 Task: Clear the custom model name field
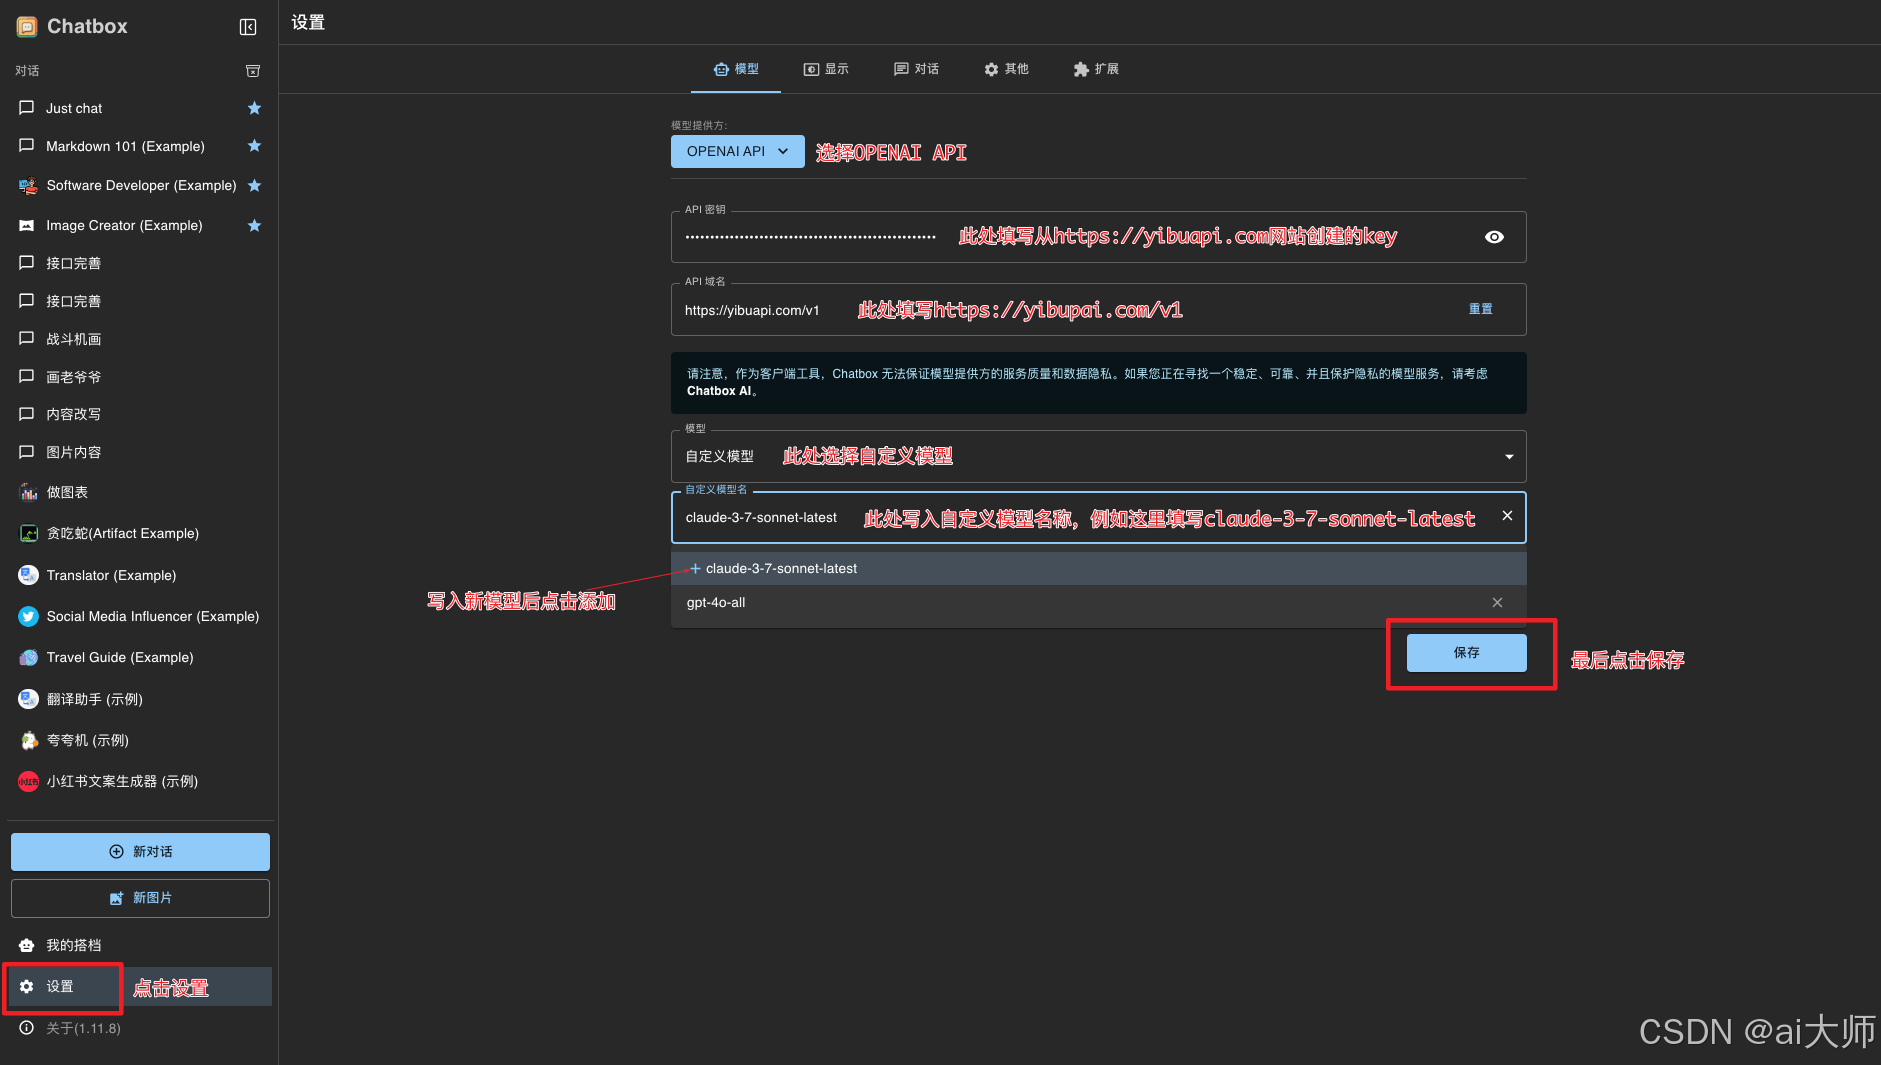[1507, 516]
